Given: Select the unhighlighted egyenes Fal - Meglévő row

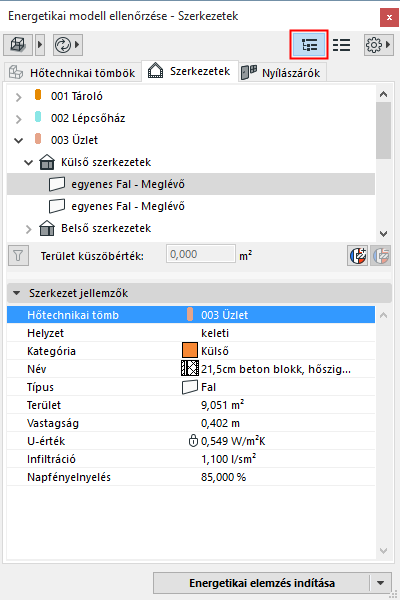Looking at the screenshot, I should pyautogui.click(x=191, y=206).
